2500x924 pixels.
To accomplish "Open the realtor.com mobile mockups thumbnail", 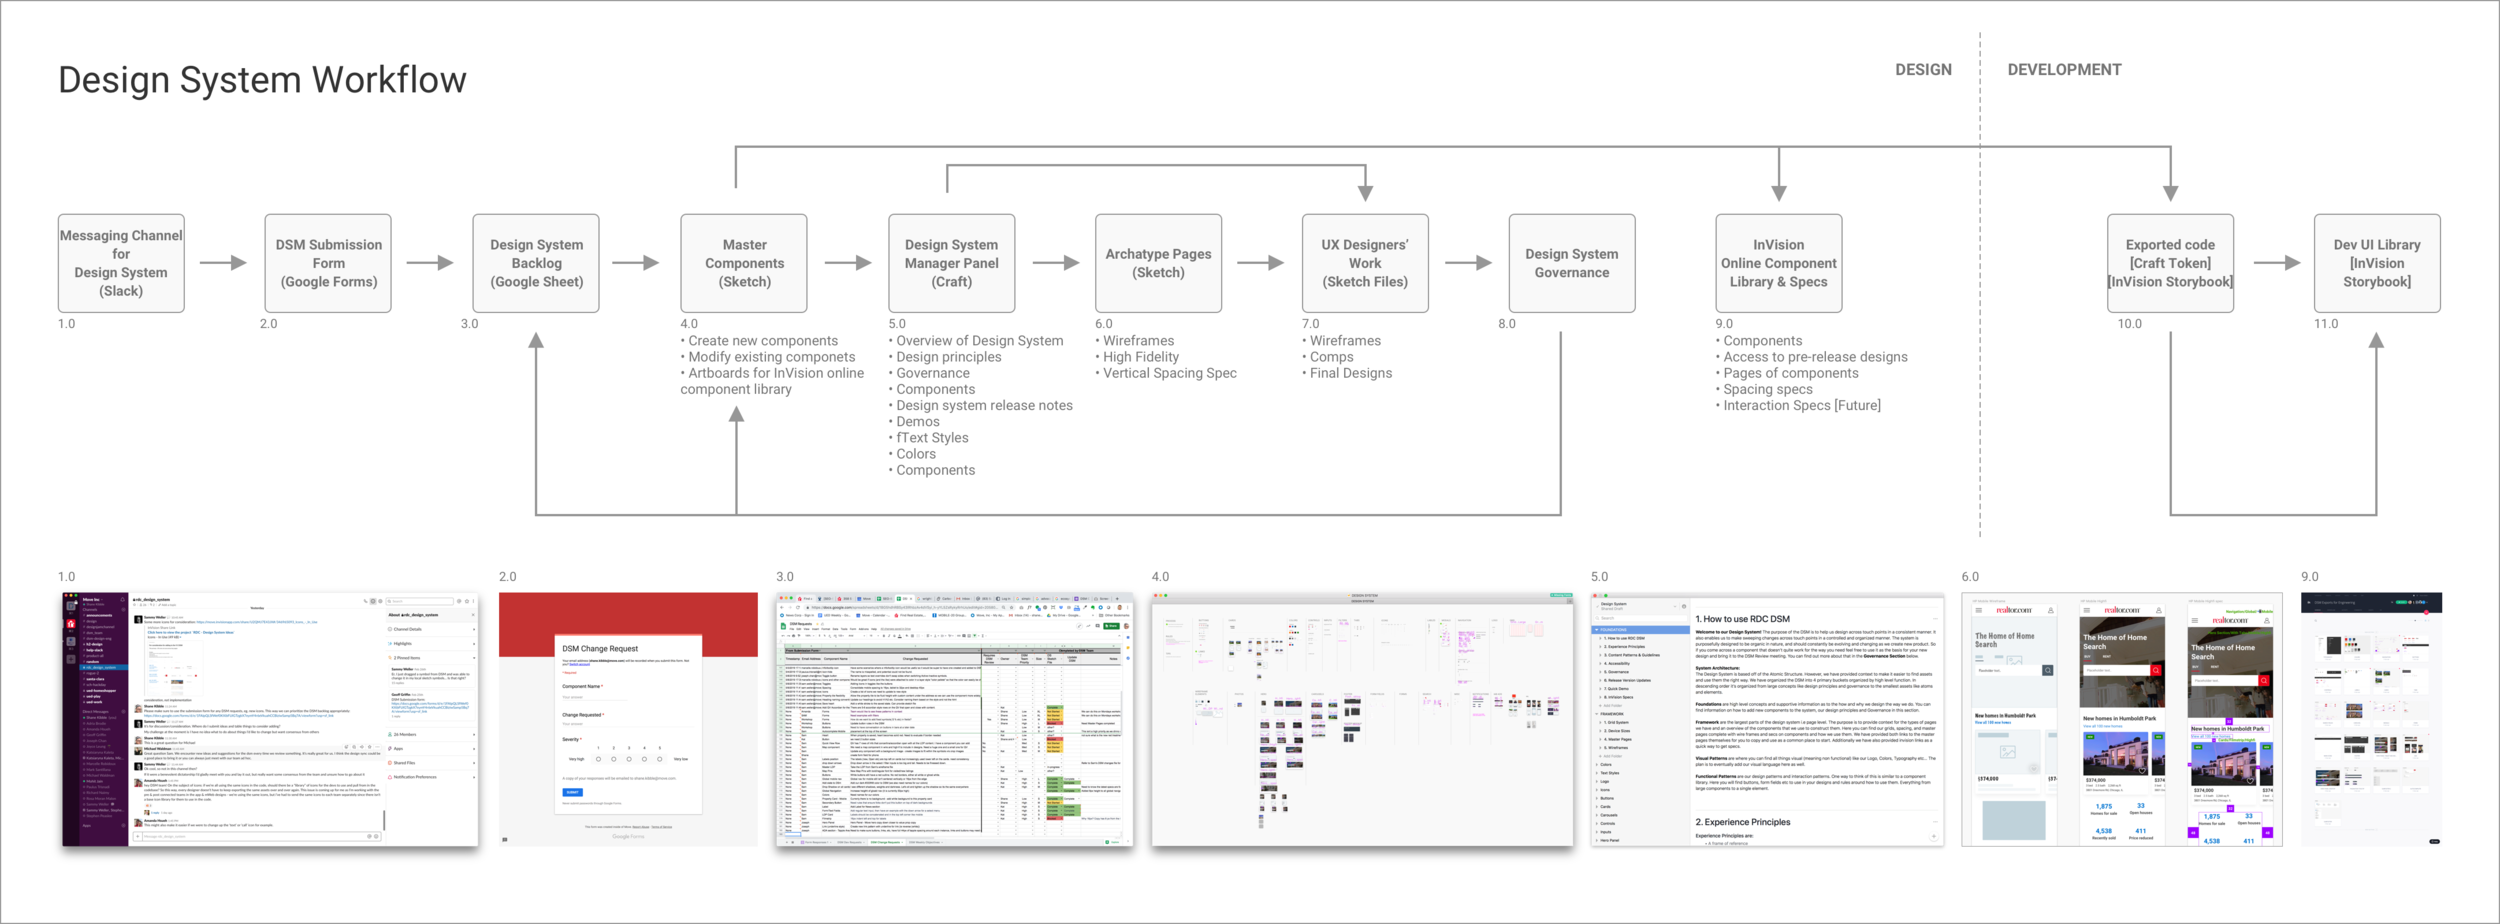I will [2122, 719].
